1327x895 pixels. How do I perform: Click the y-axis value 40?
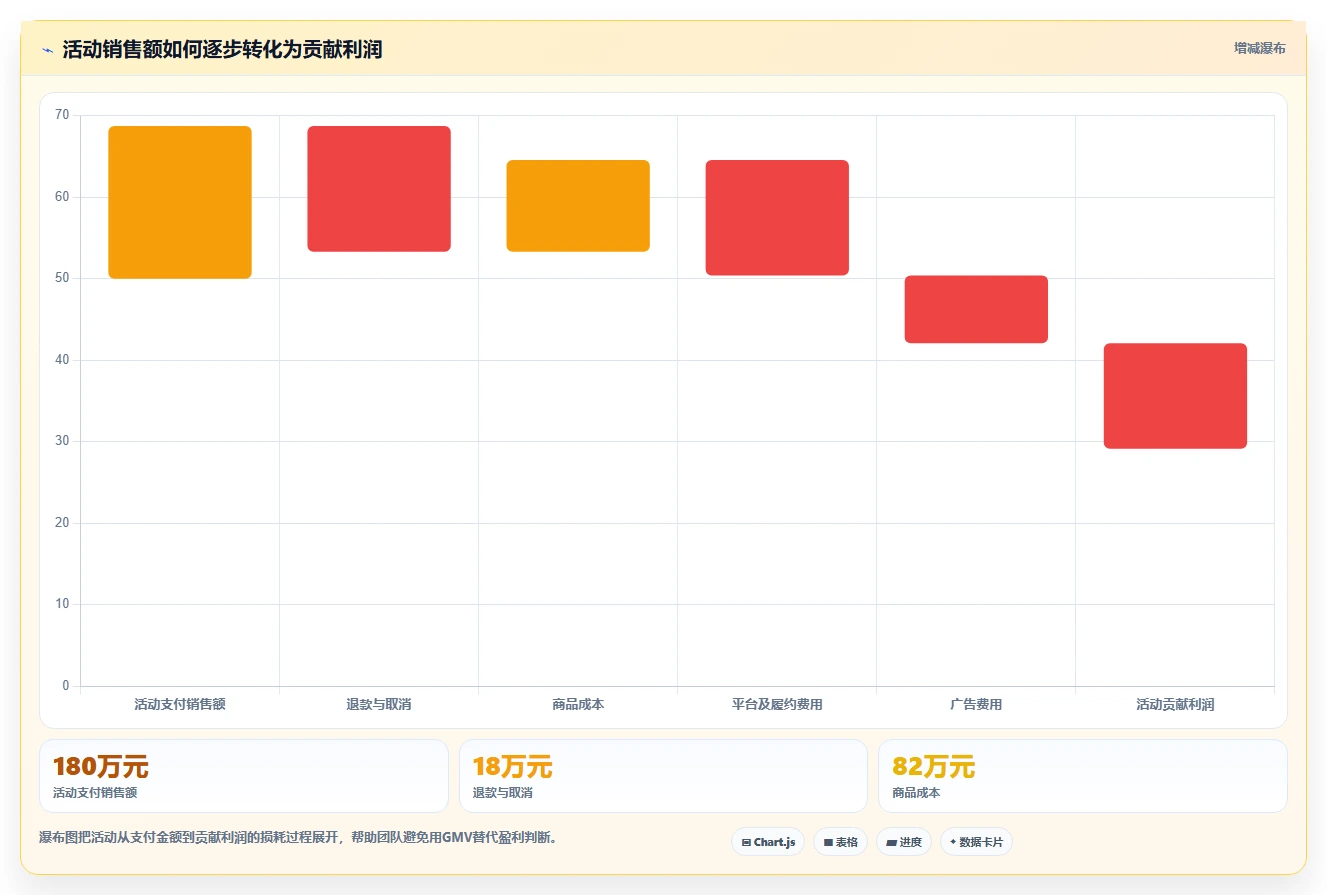tap(62, 360)
